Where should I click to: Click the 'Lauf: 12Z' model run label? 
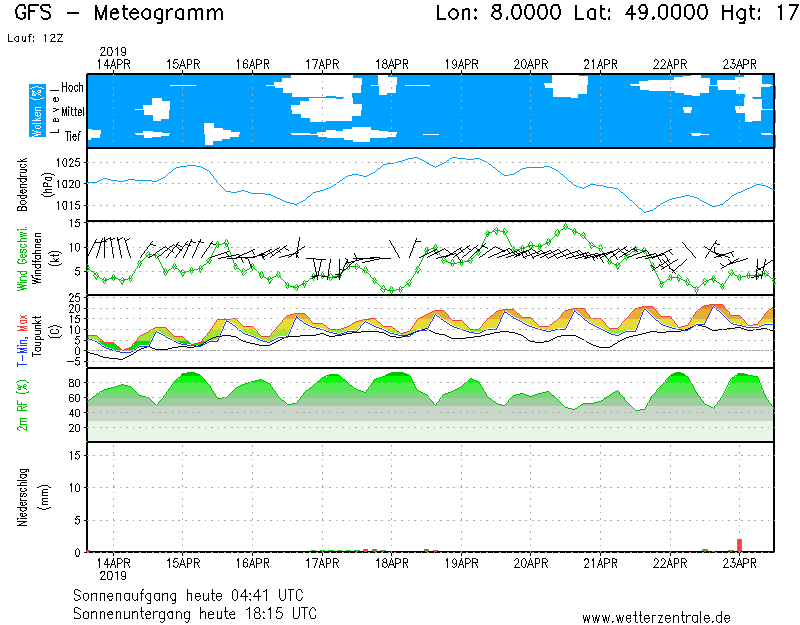point(35,38)
